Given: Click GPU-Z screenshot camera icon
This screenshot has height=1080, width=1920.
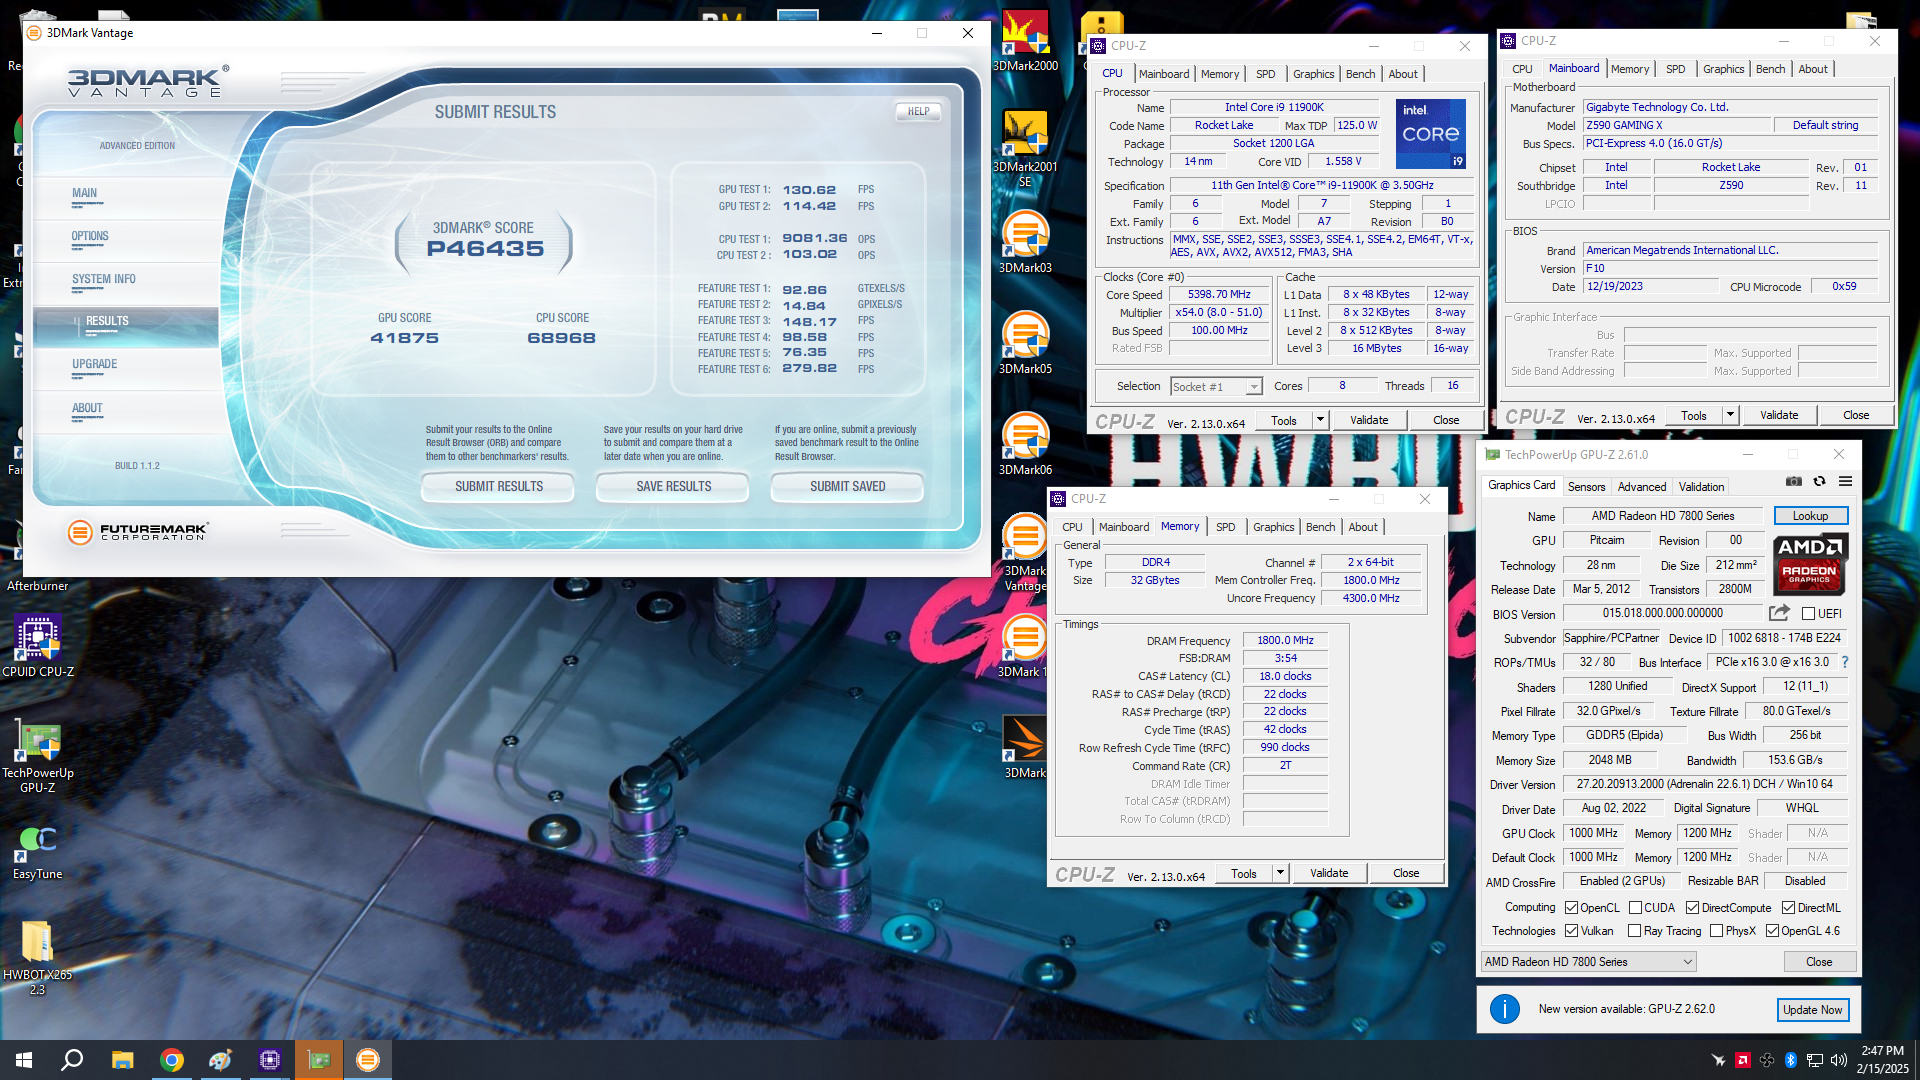Looking at the screenshot, I should point(1794,482).
